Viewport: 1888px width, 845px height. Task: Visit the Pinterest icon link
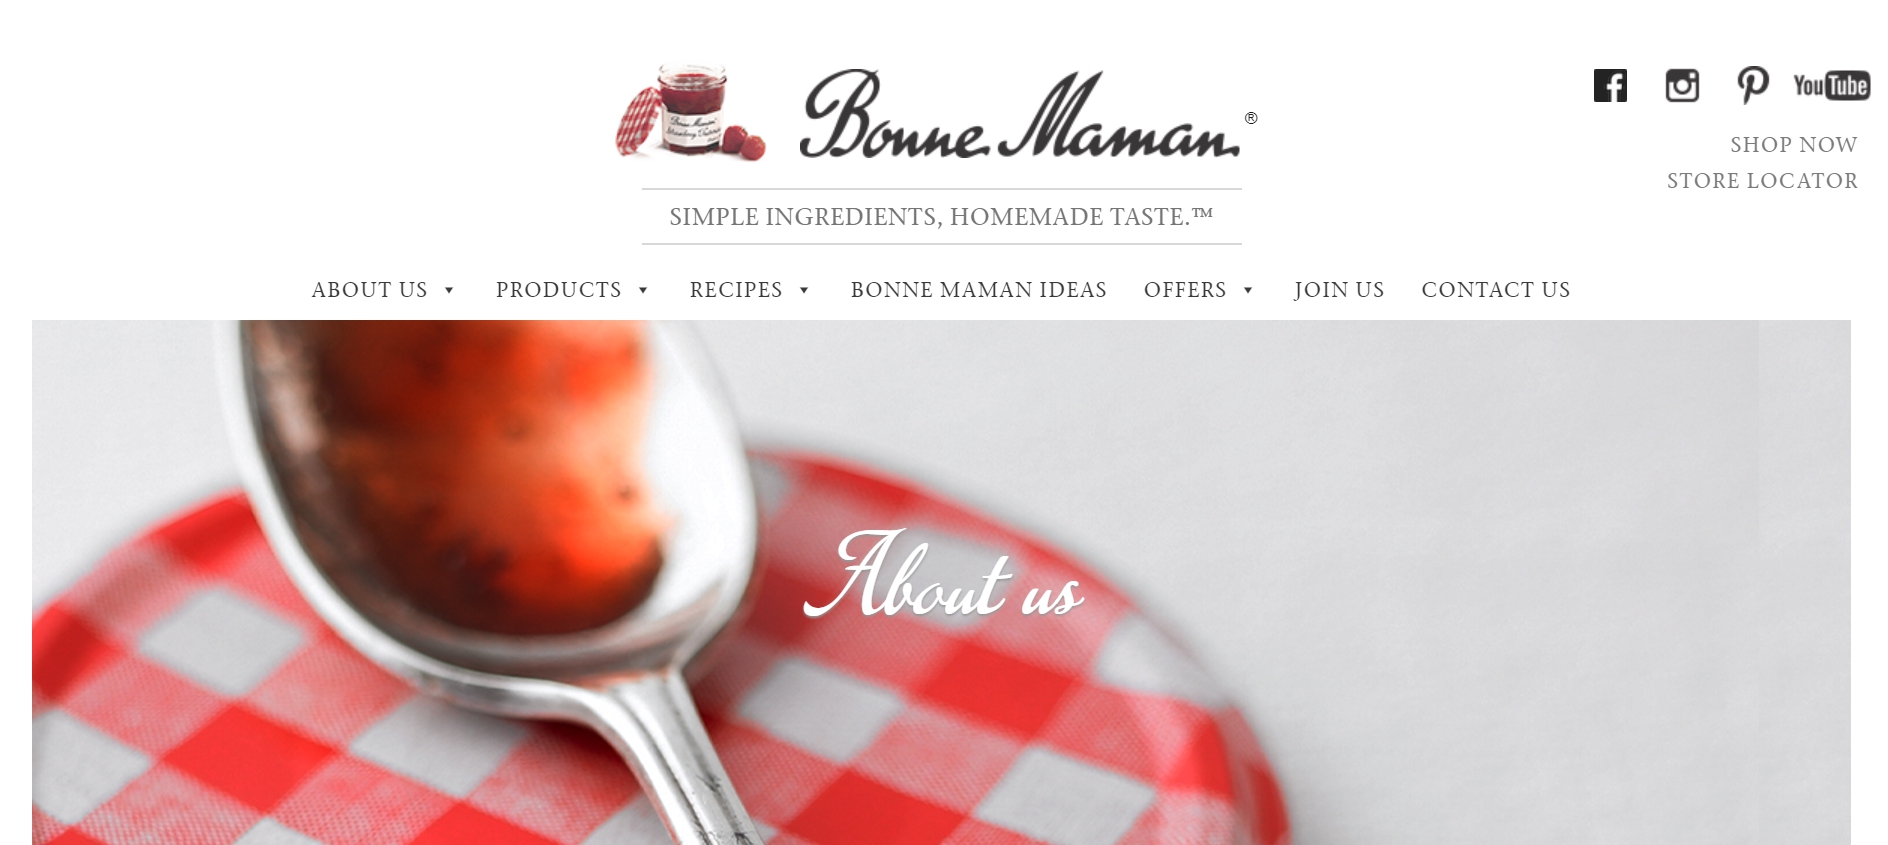click(x=1752, y=86)
